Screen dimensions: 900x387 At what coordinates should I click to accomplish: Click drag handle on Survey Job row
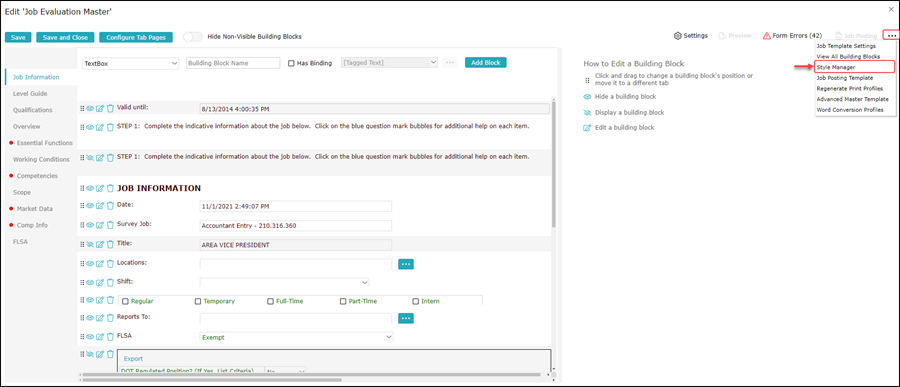pos(82,225)
